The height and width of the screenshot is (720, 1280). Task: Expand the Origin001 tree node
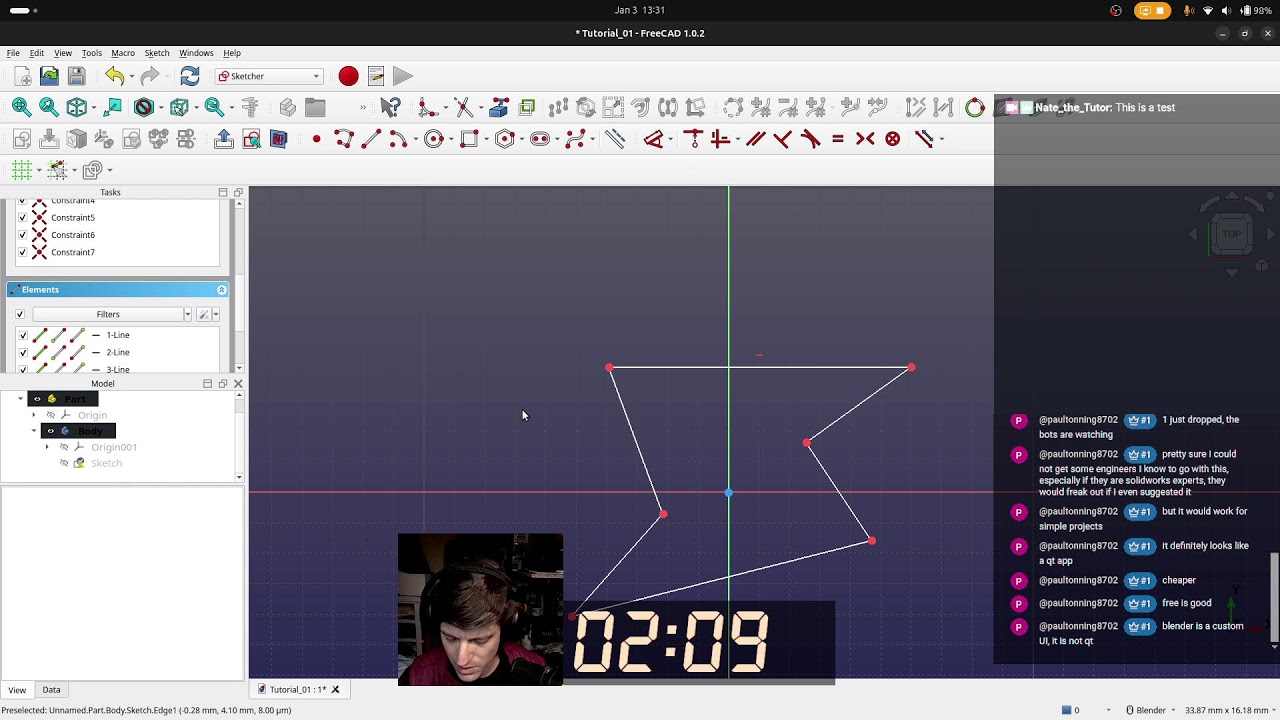coord(47,447)
